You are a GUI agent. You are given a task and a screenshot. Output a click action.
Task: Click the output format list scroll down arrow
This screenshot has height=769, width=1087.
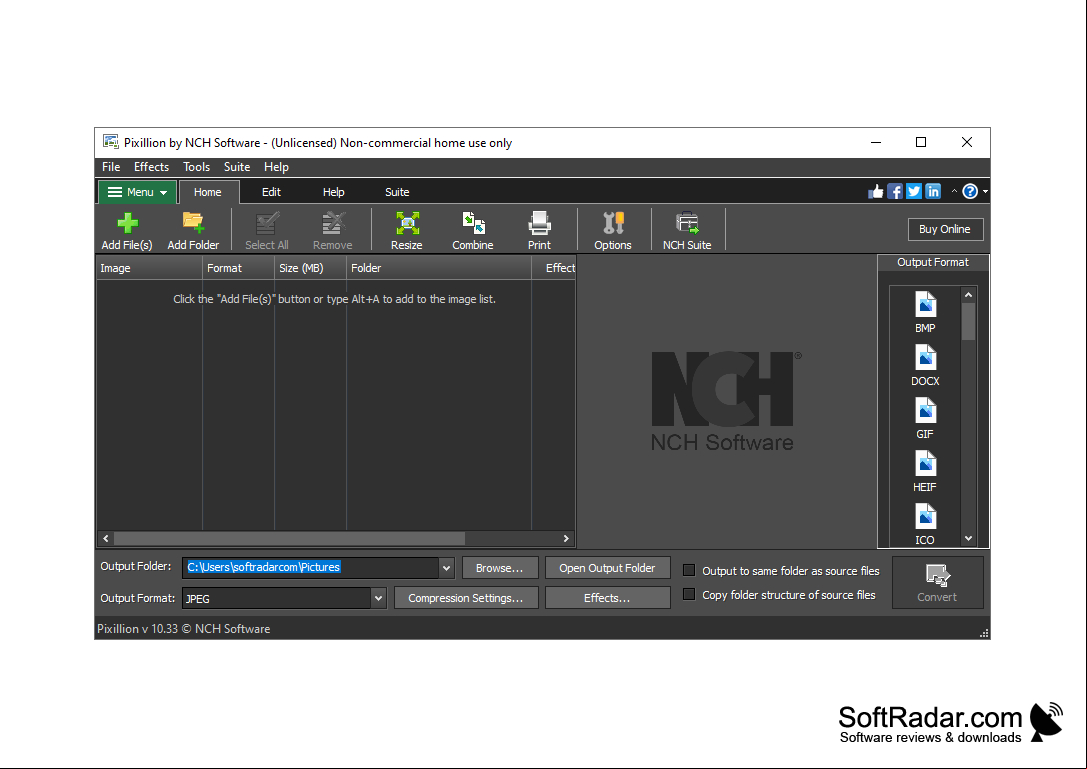[x=968, y=538]
